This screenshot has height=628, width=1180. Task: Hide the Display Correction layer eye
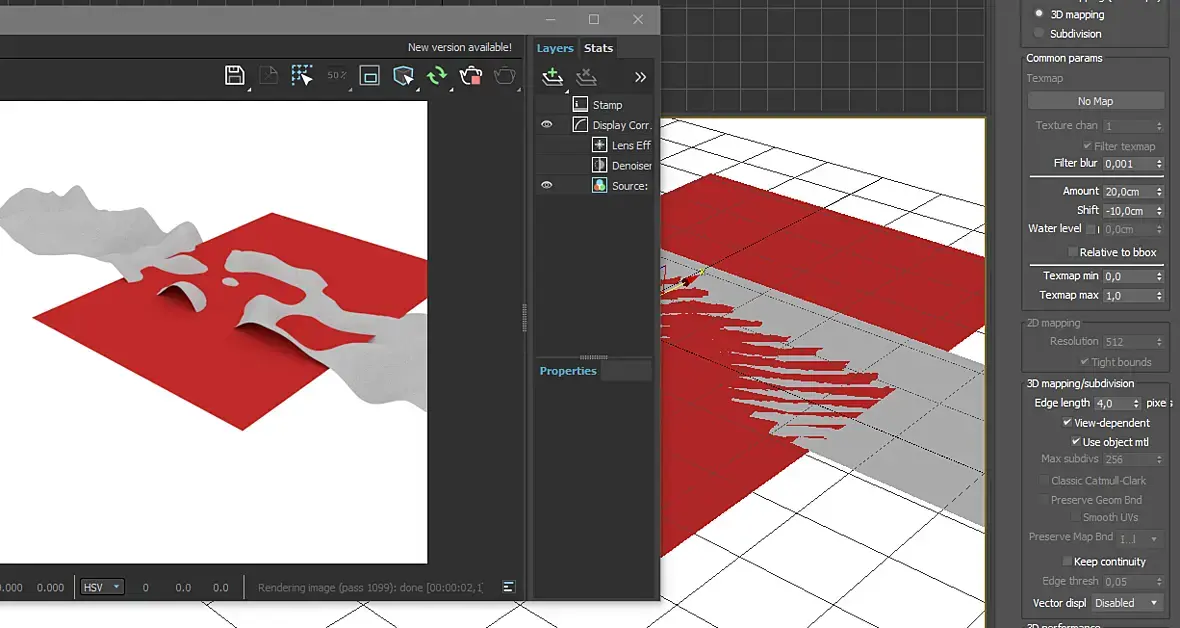coord(547,125)
